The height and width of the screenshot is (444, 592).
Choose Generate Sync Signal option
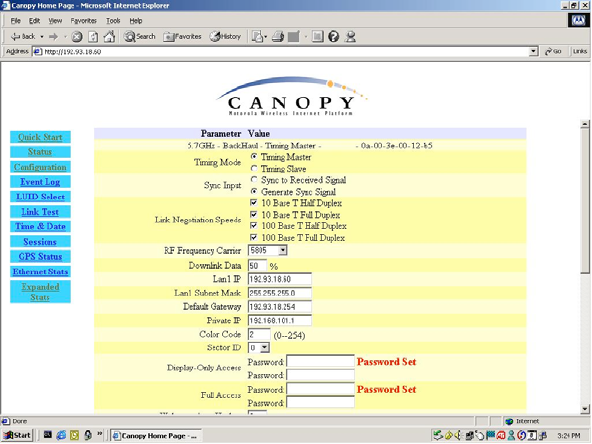(x=254, y=191)
